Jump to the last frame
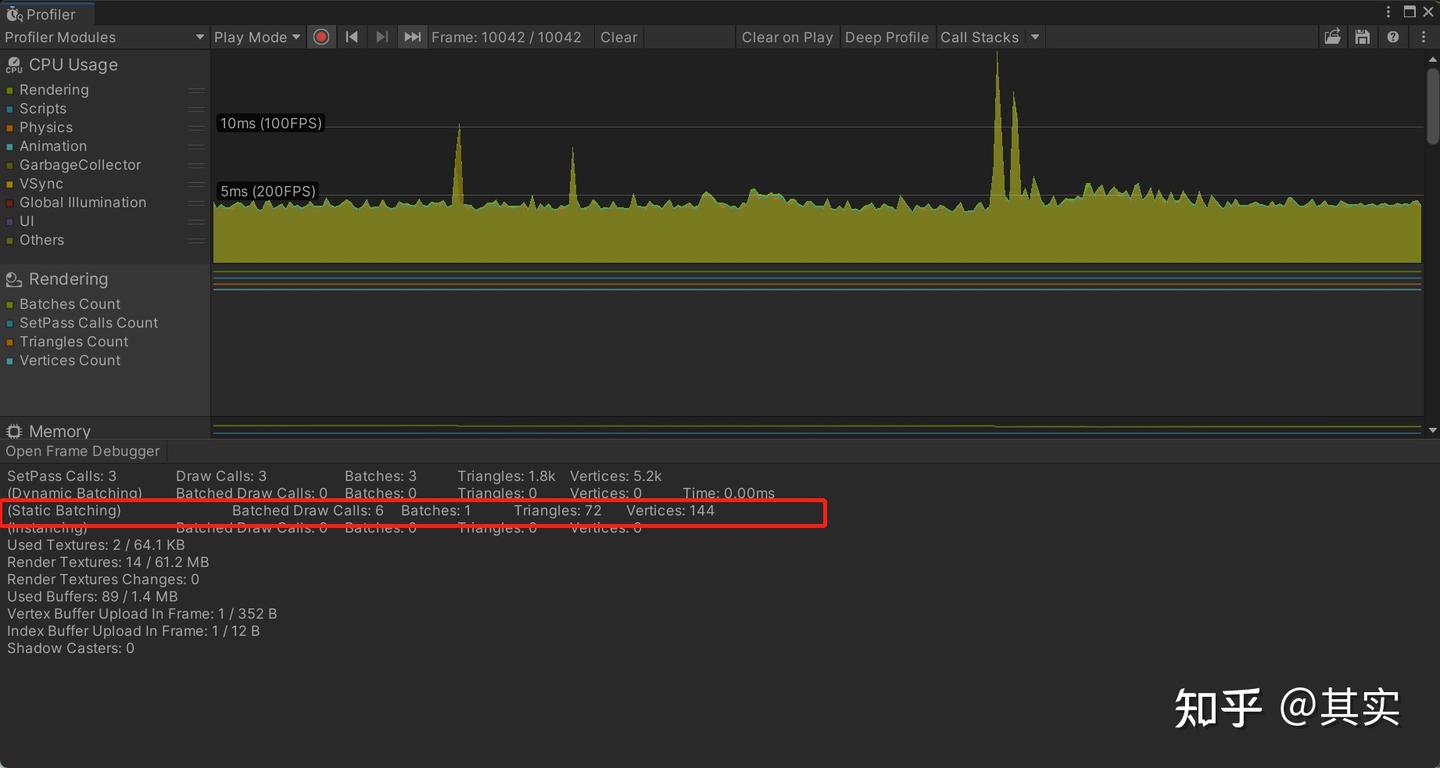 [x=412, y=36]
